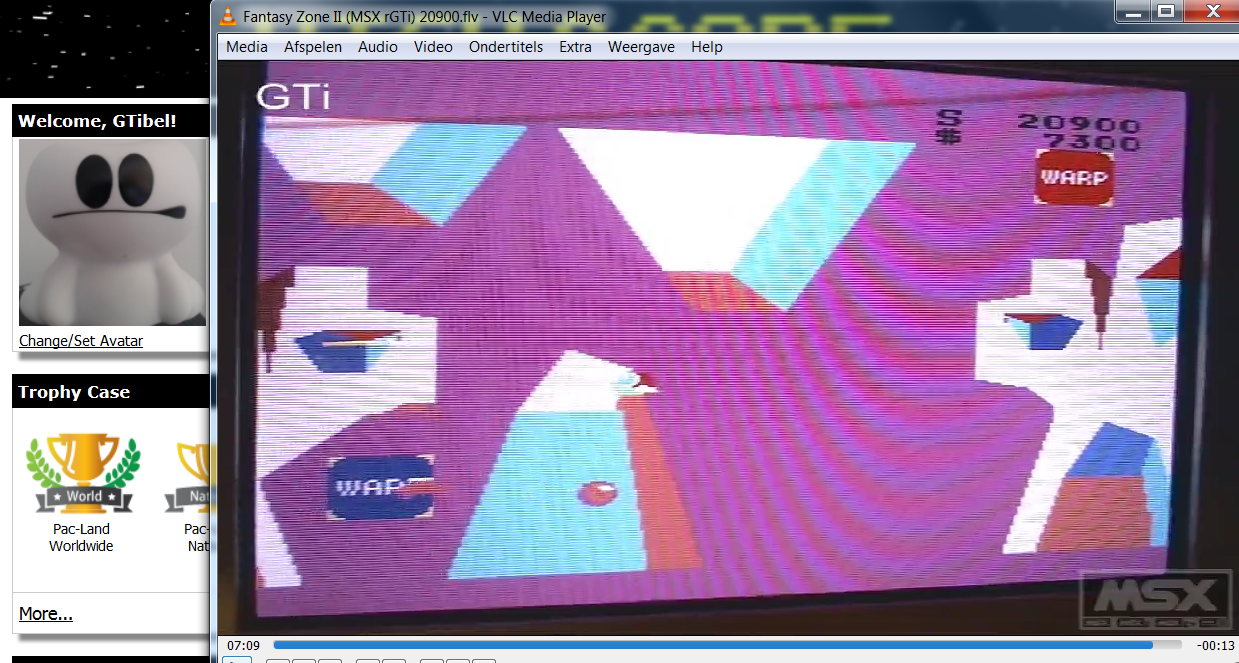Image resolution: width=1239 pixels, height=663 pixels.
Task: Open the Extra menu
Action: click(x=575, y=47)
